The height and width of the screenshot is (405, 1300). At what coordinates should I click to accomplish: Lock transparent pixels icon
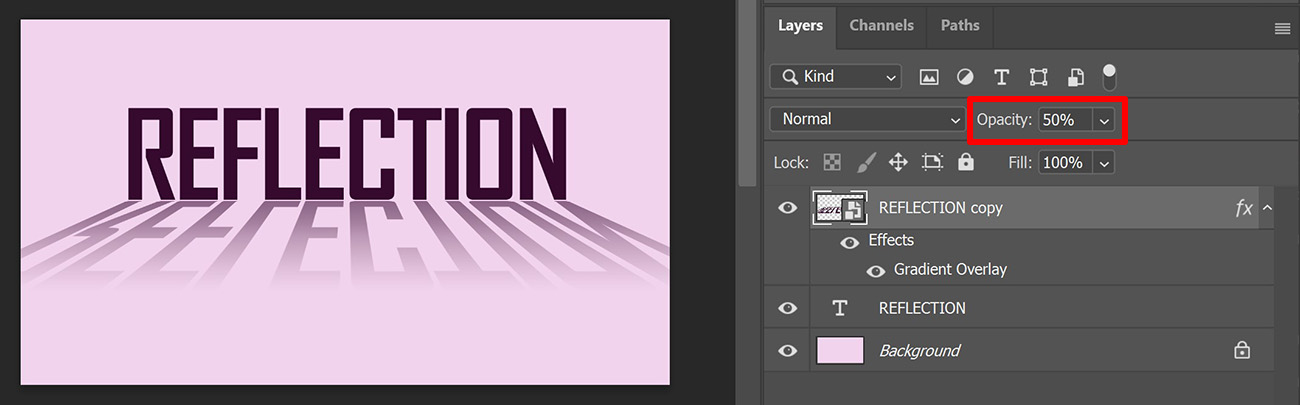[x=832, y=162]
